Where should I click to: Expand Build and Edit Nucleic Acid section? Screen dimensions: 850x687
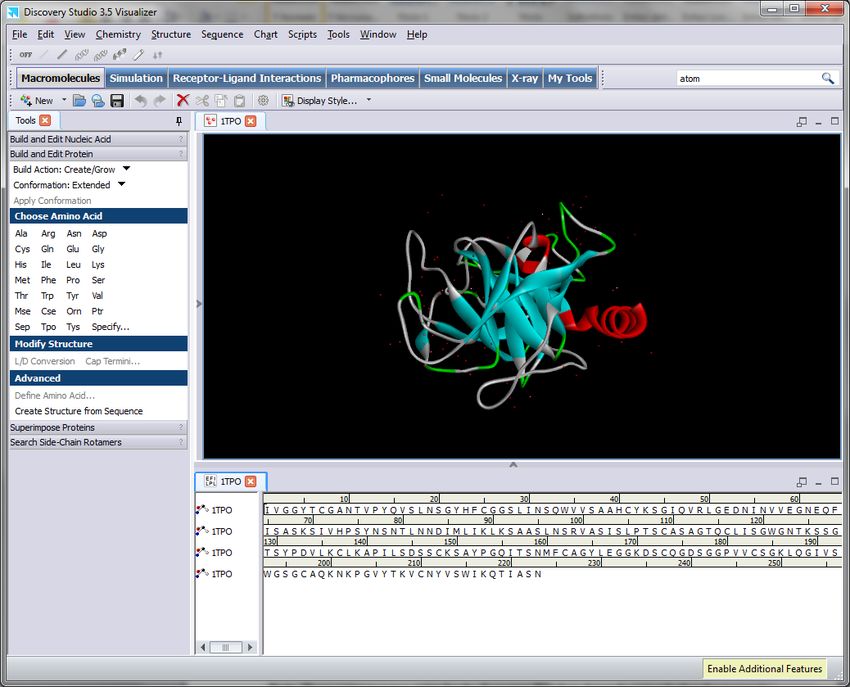98,139
